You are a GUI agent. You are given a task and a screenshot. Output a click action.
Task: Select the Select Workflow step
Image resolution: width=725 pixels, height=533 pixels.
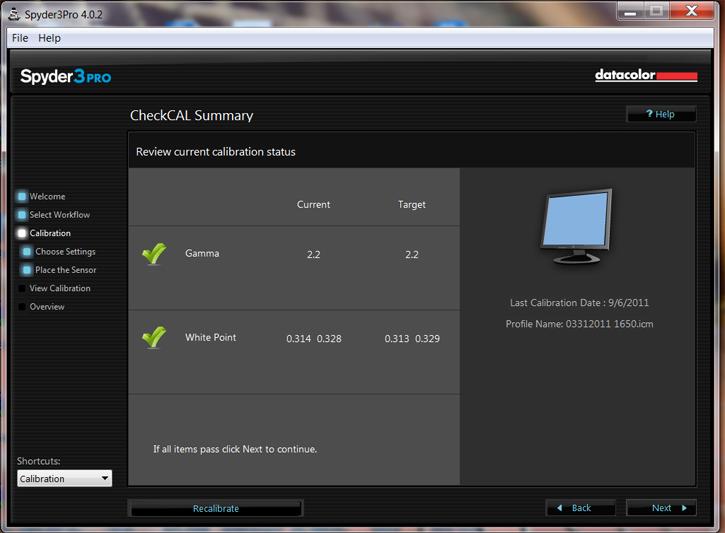(60, 215)
